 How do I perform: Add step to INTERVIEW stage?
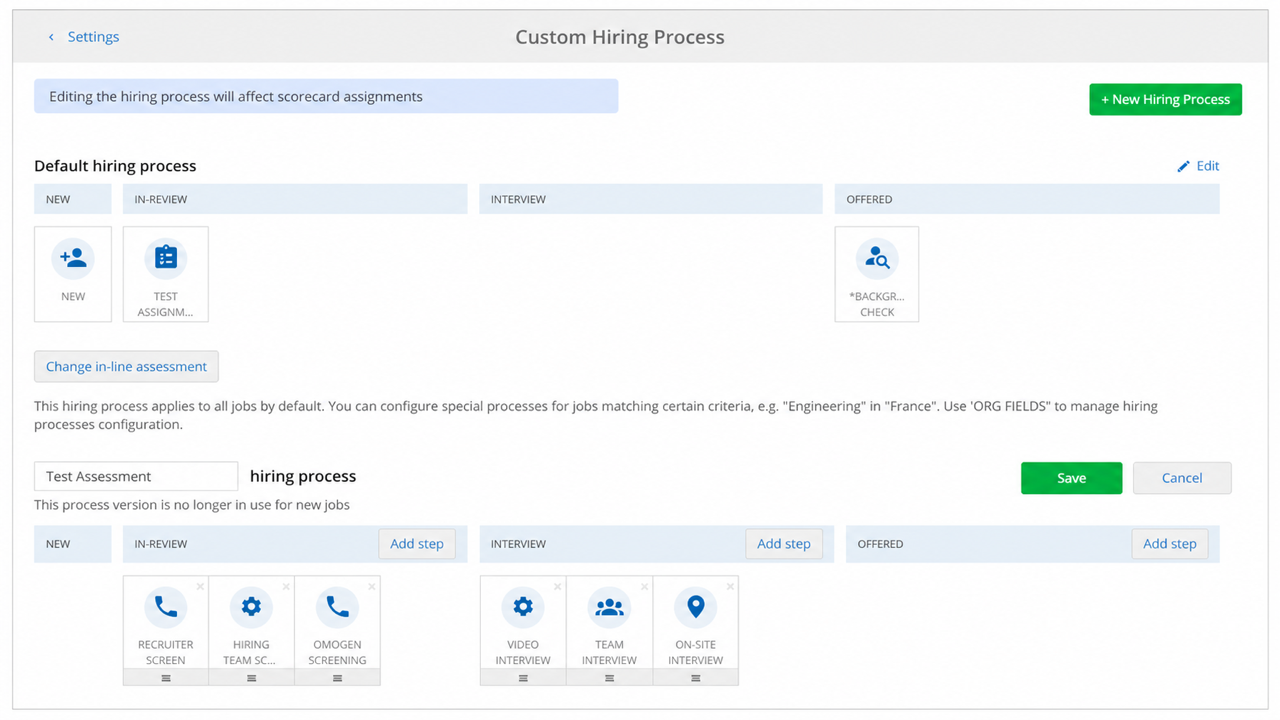783,544
